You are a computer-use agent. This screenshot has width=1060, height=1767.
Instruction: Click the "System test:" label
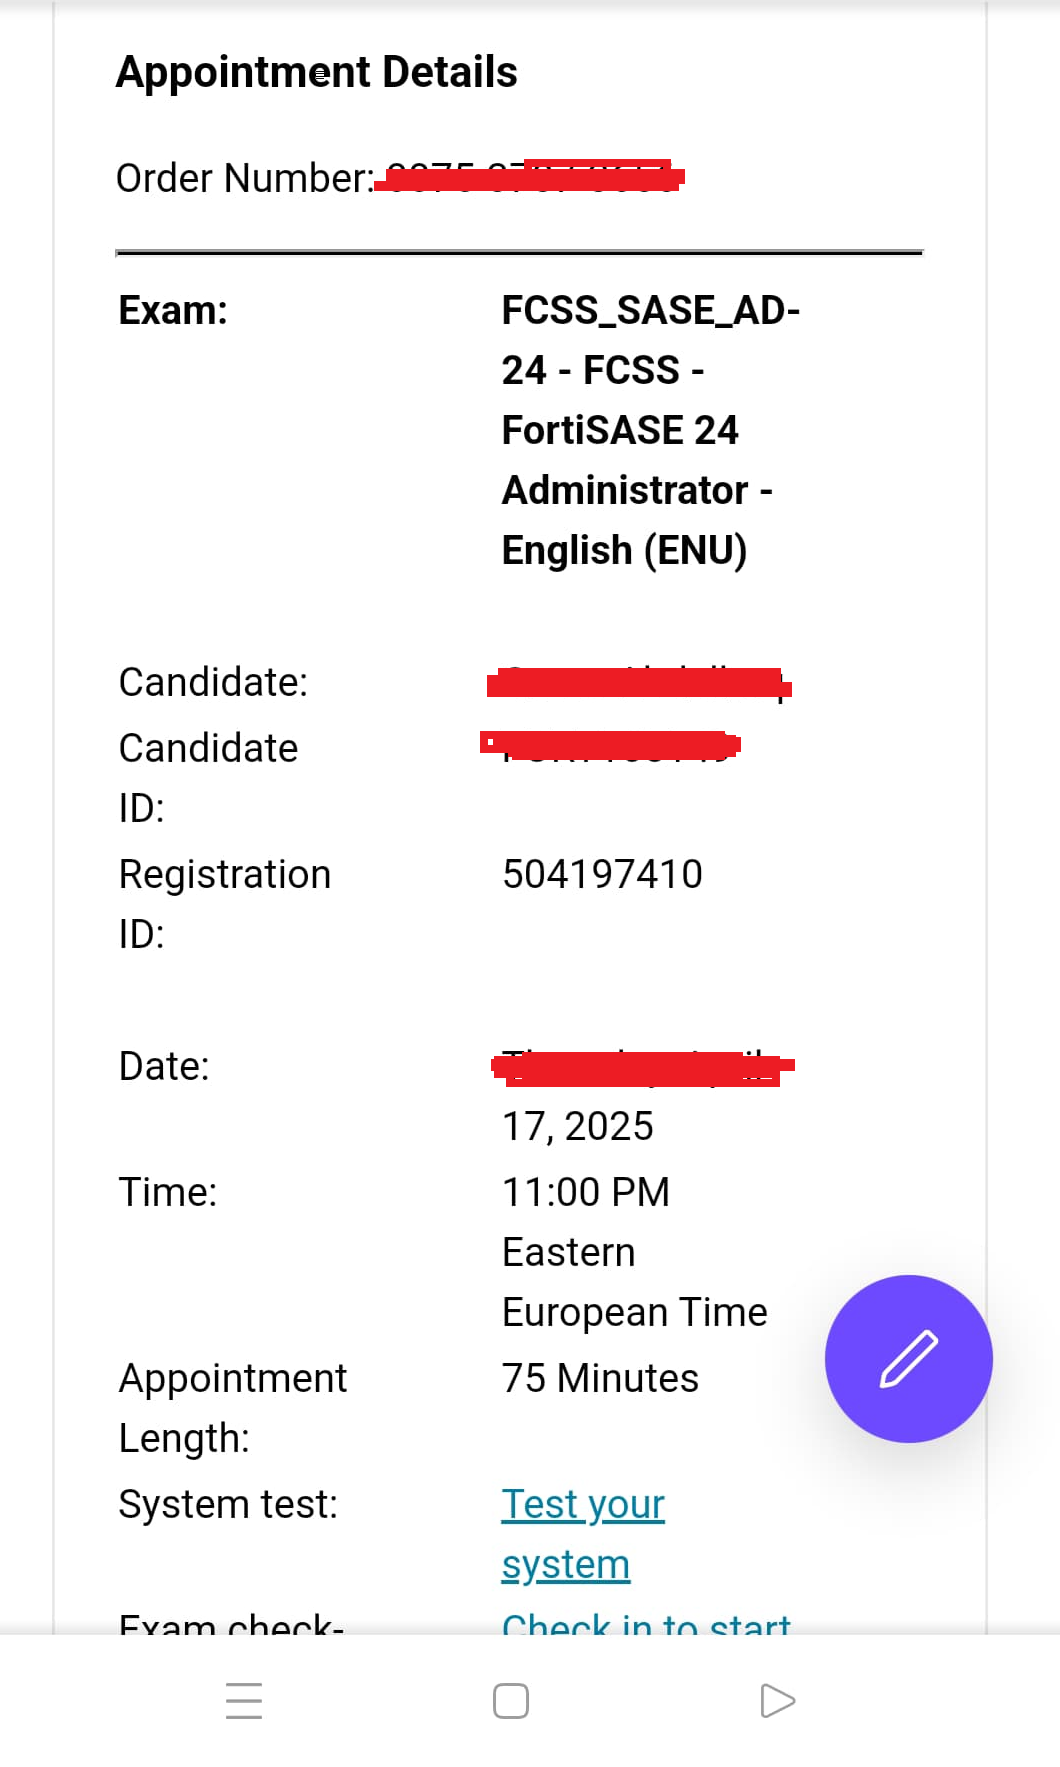(228, 1504)
